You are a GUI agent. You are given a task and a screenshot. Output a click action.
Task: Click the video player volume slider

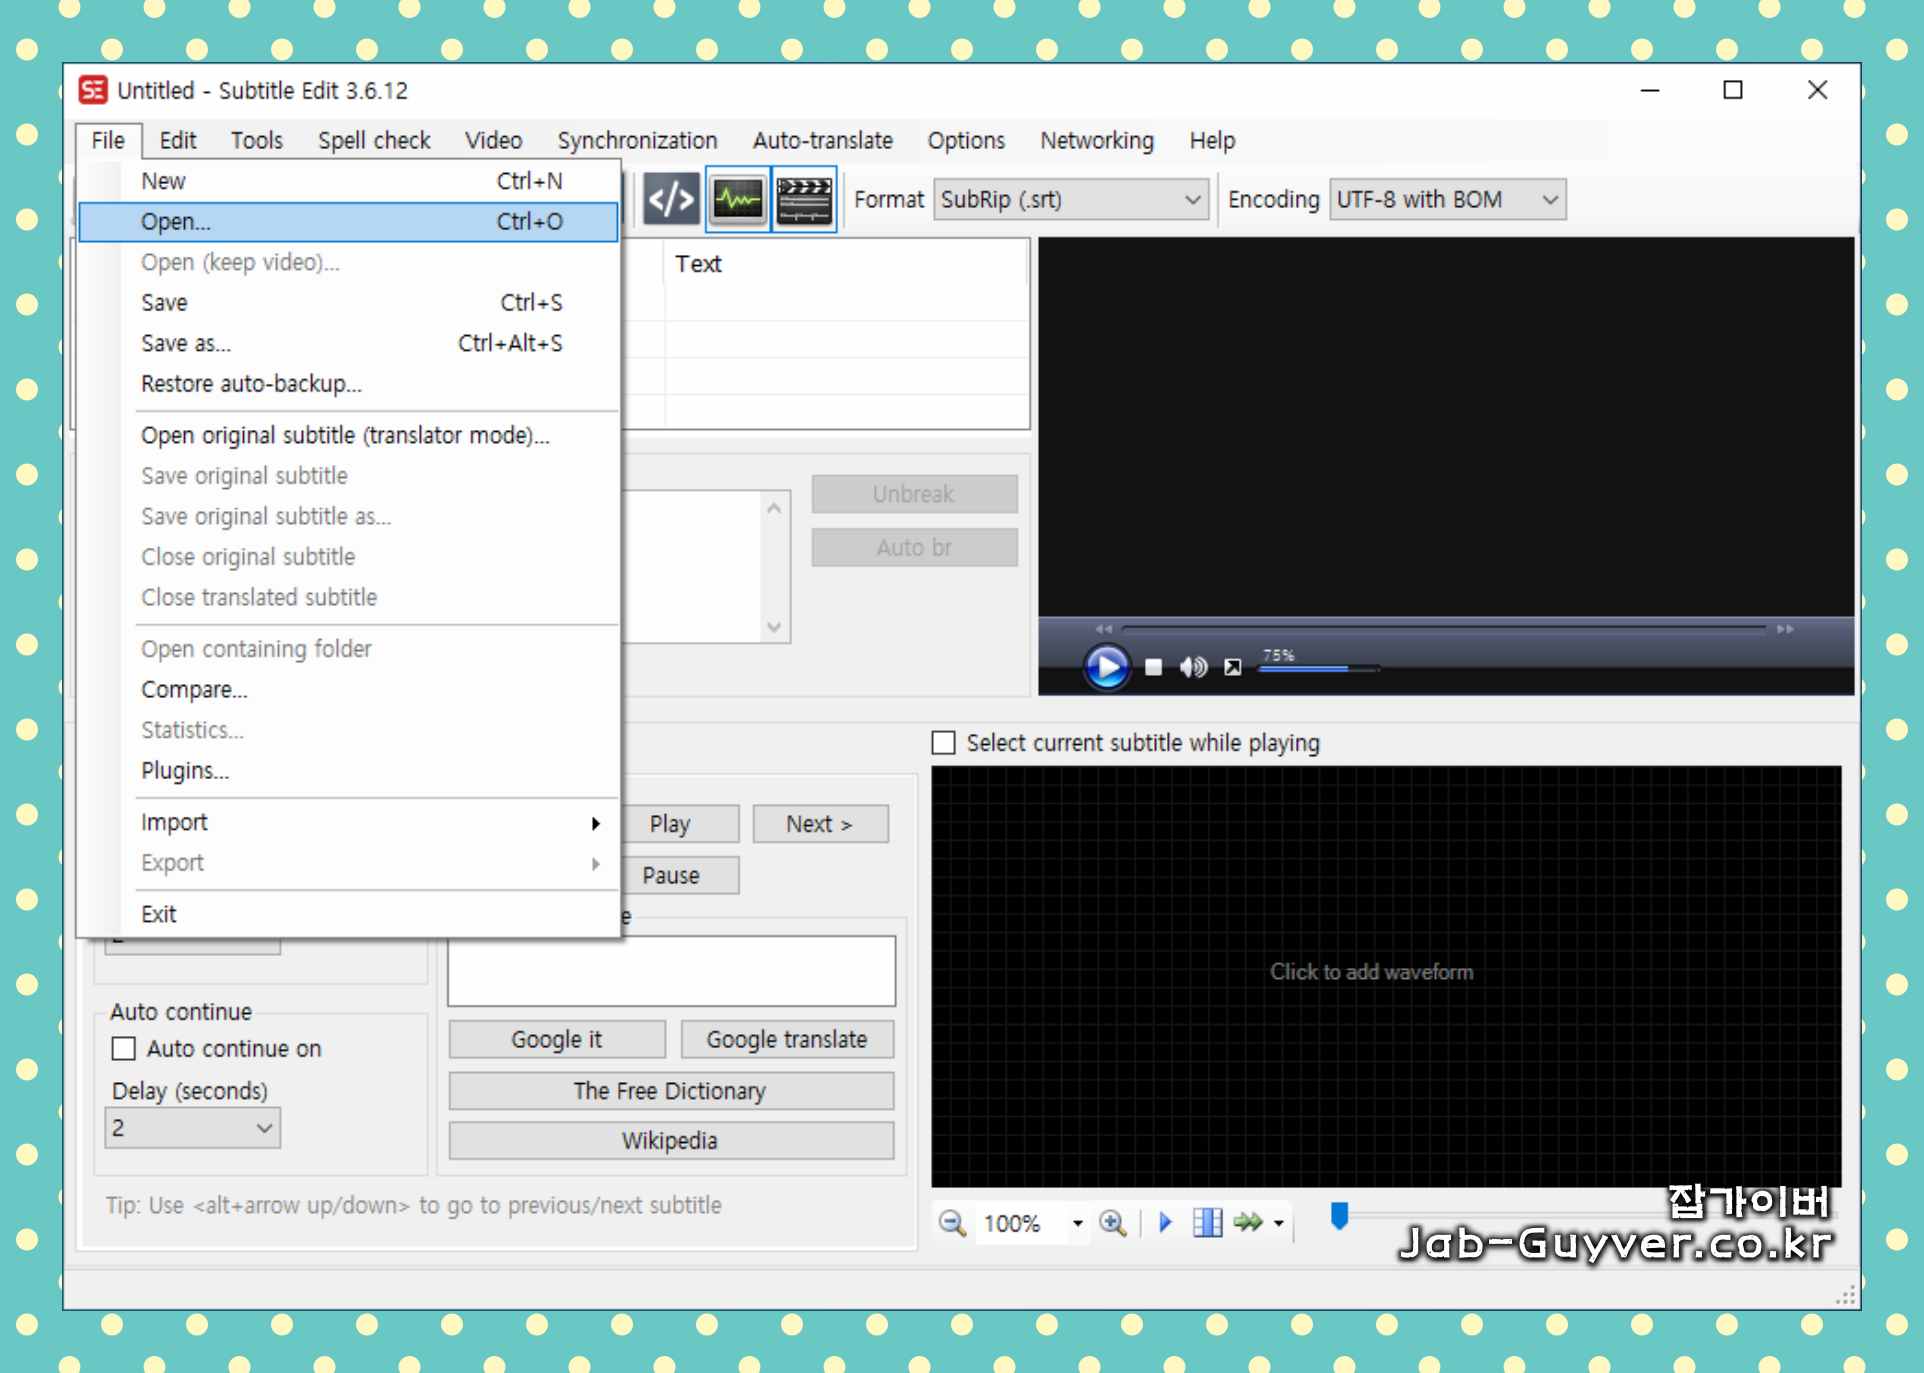click(1318, 668)
